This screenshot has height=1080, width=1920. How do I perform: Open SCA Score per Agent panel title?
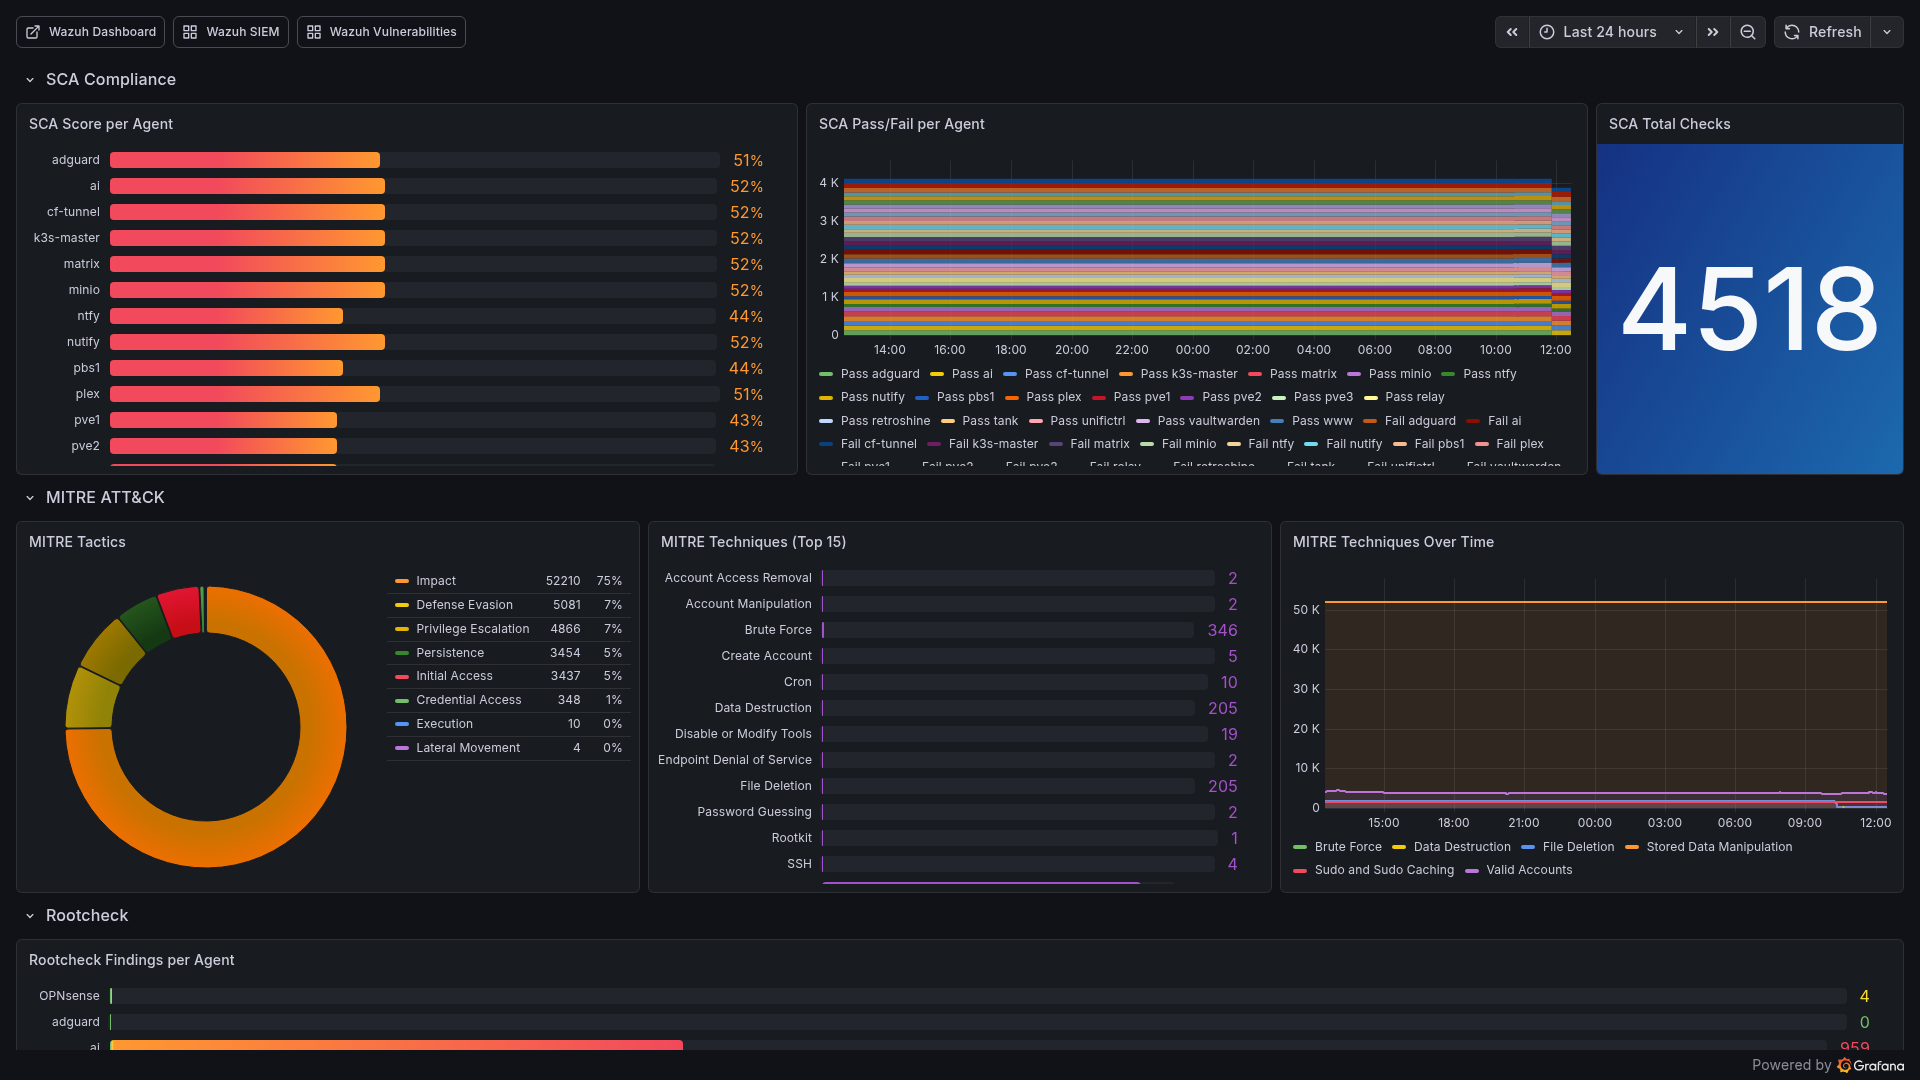(101, 124)
